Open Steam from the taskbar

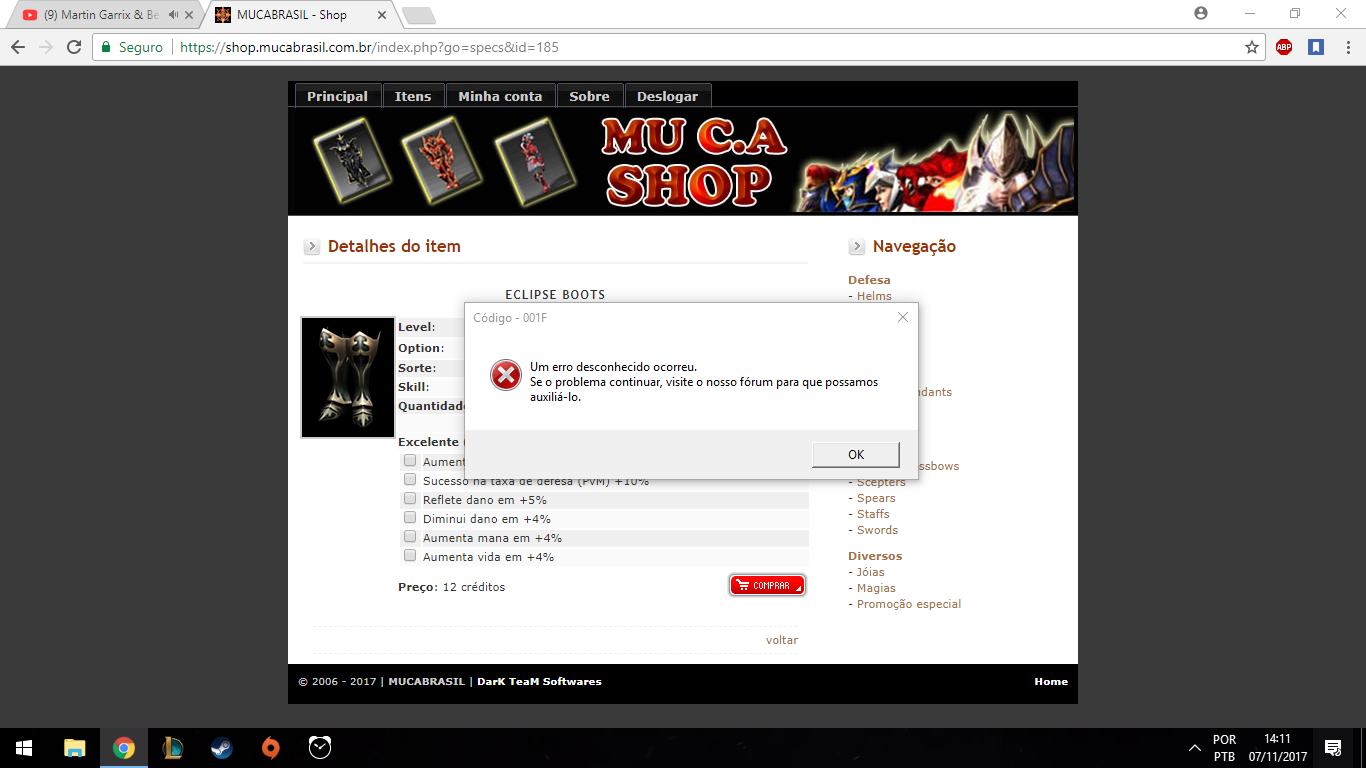(x=221, y=747)
